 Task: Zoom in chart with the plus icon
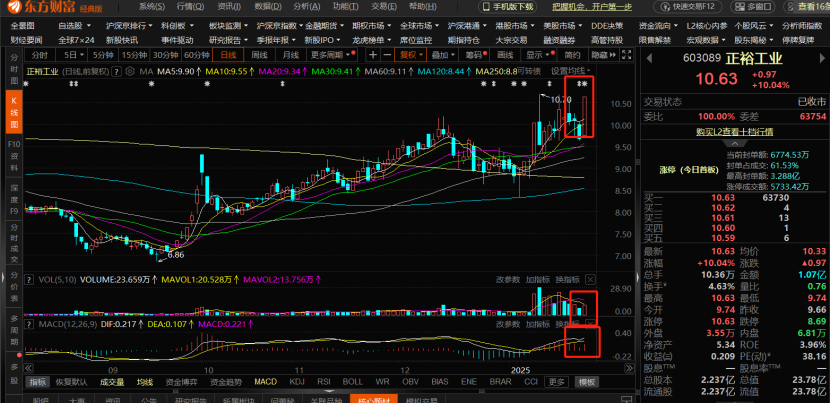pyautogui.click(x=373, y=55)
